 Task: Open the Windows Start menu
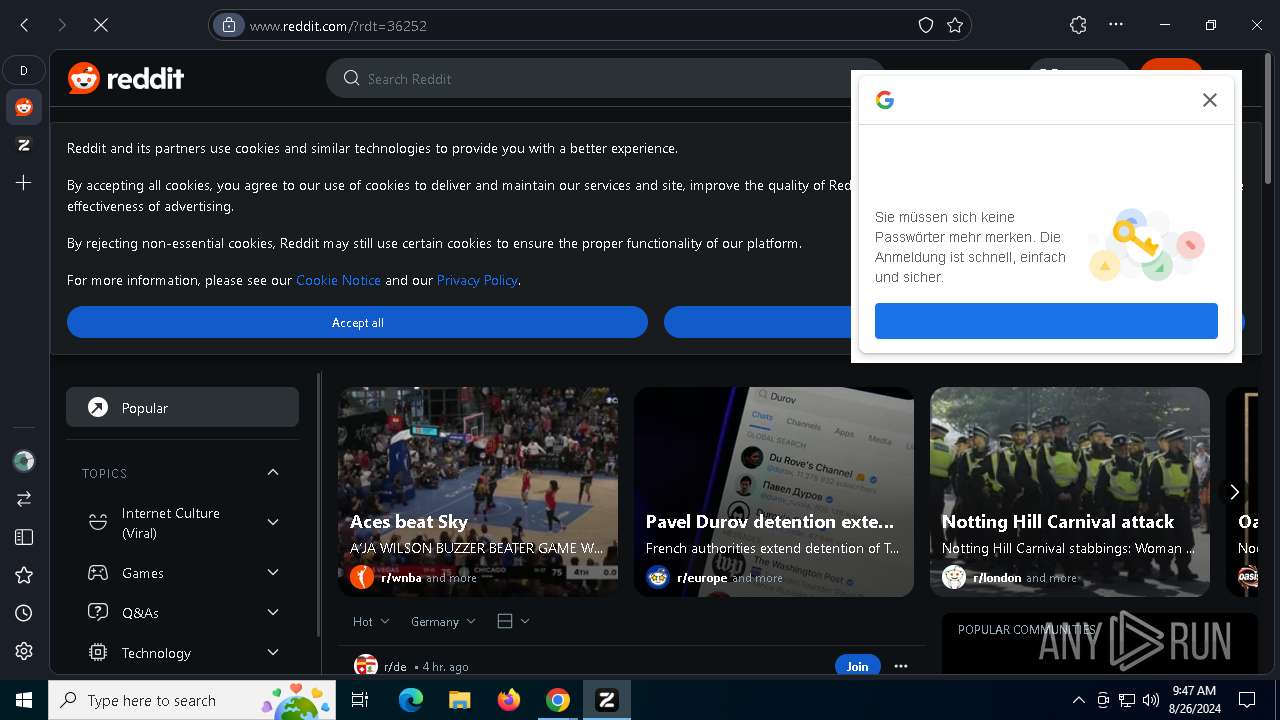(24, 700)
